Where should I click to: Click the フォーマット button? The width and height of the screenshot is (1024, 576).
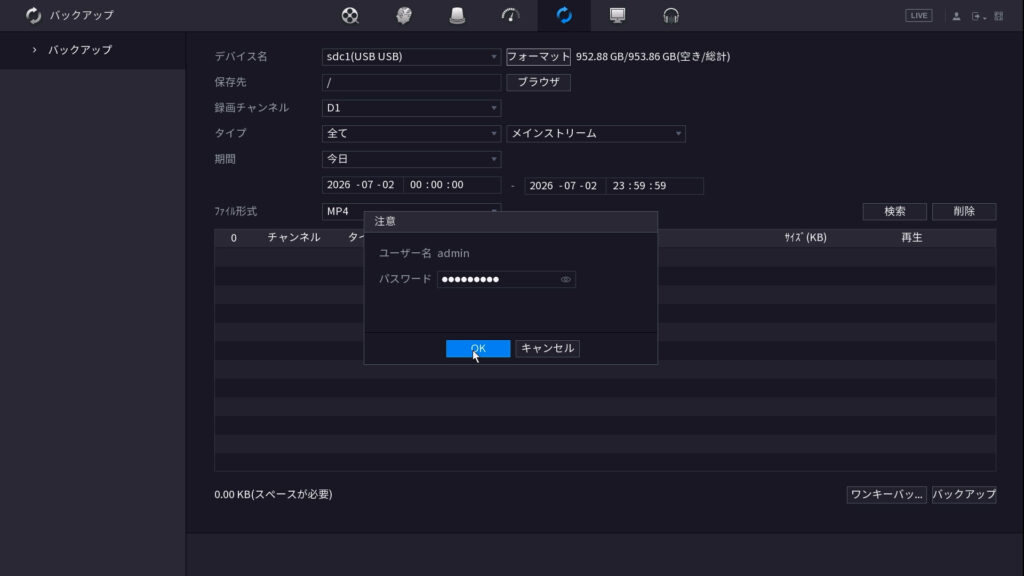pyautogui.click(x=538, y=56)
